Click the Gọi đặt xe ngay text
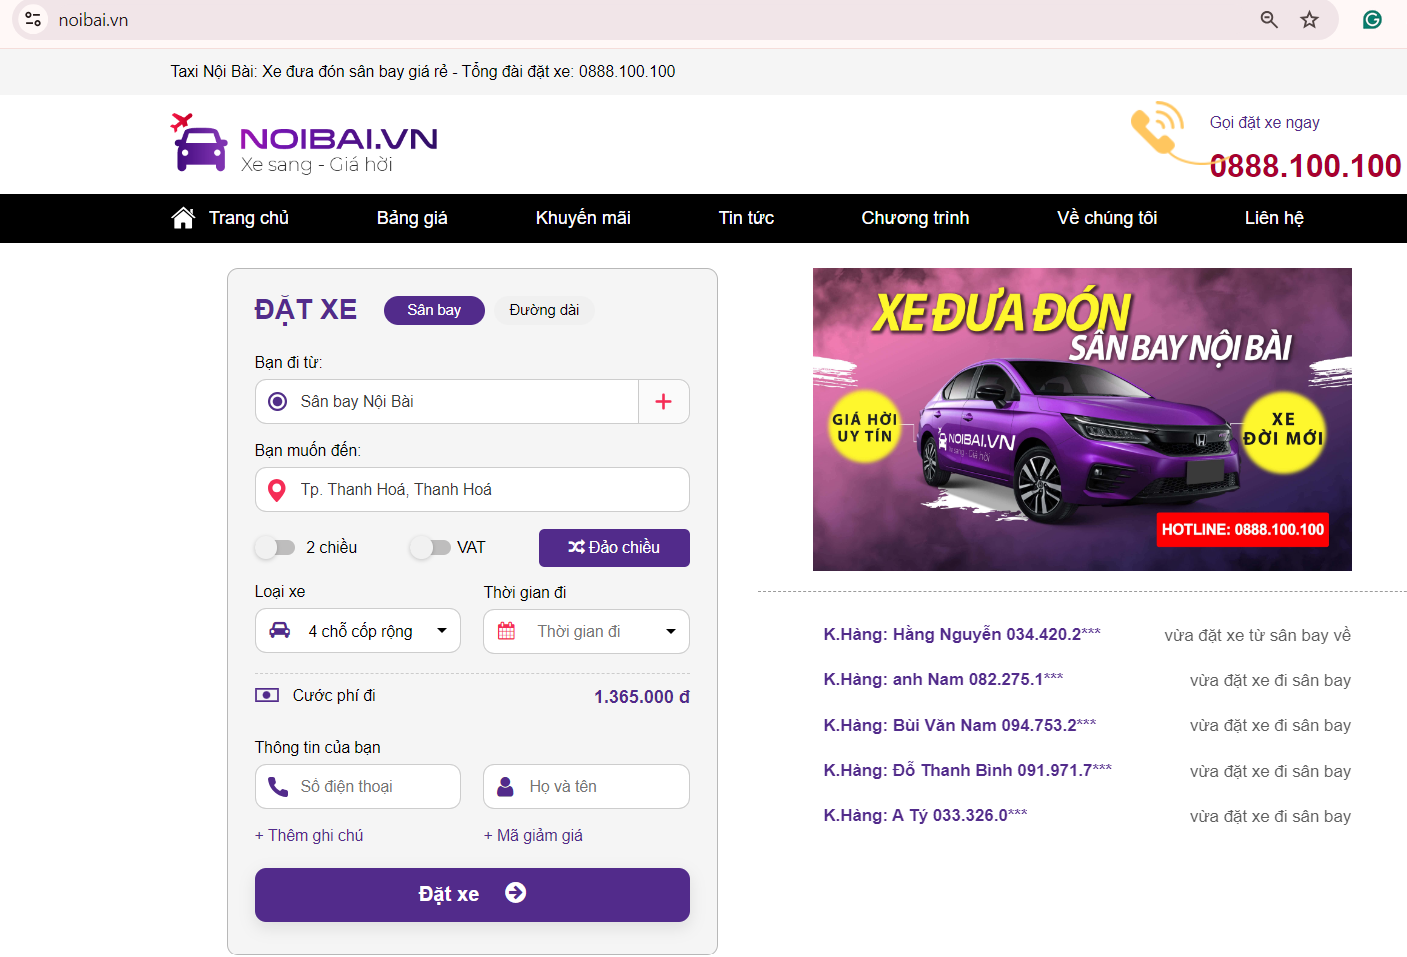Image resolution: width=1407 pixels, height=957 pixels. click(x=1265, y=122)
